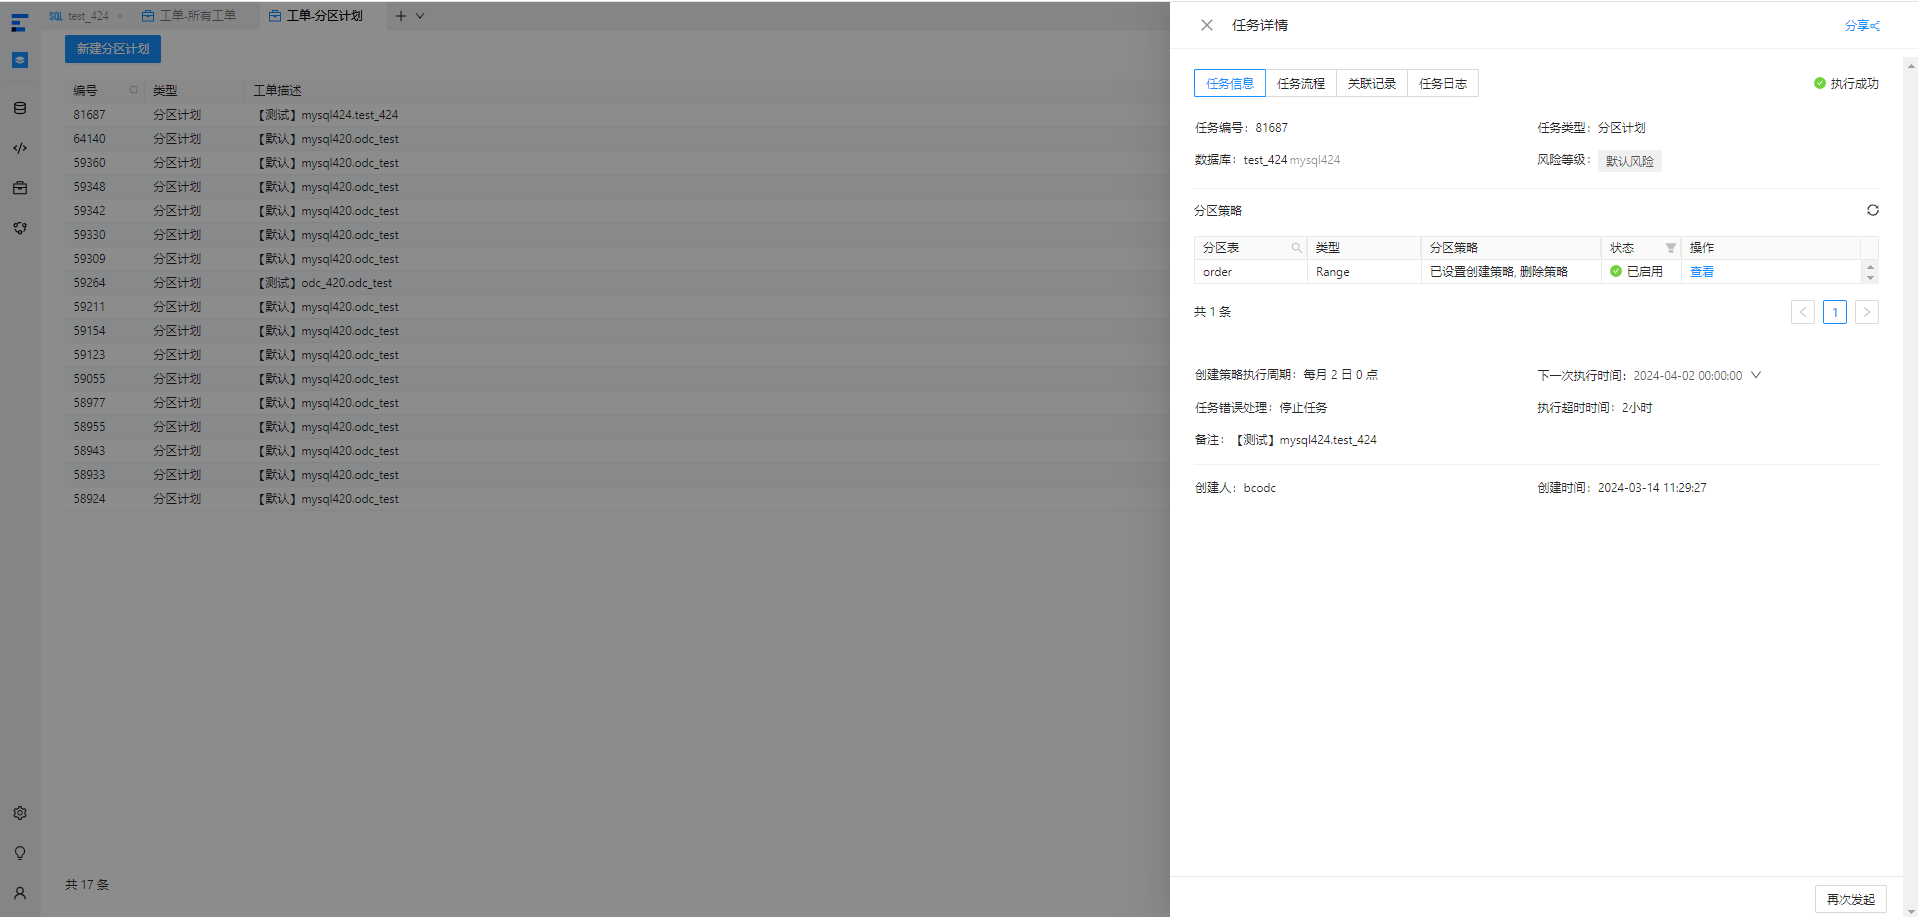
Task: Open code console icon in sidebar
Action: tap(20, 148)
